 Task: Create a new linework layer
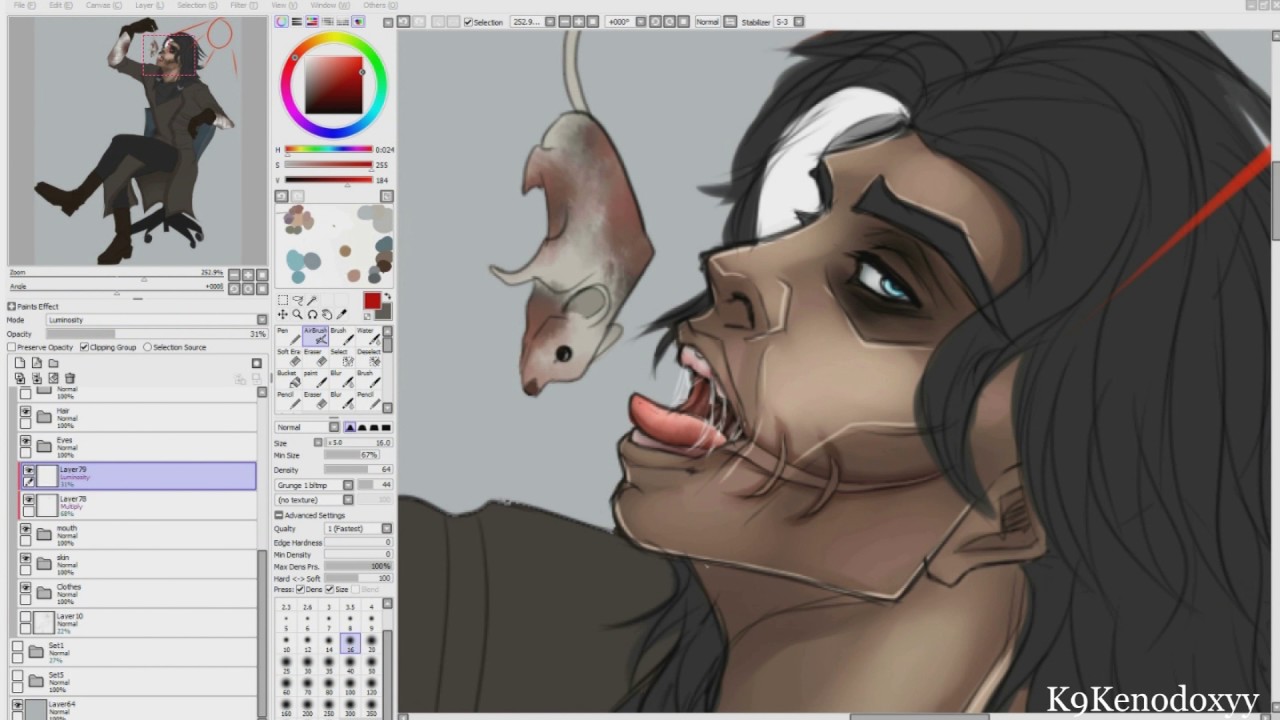click(37, 363)
